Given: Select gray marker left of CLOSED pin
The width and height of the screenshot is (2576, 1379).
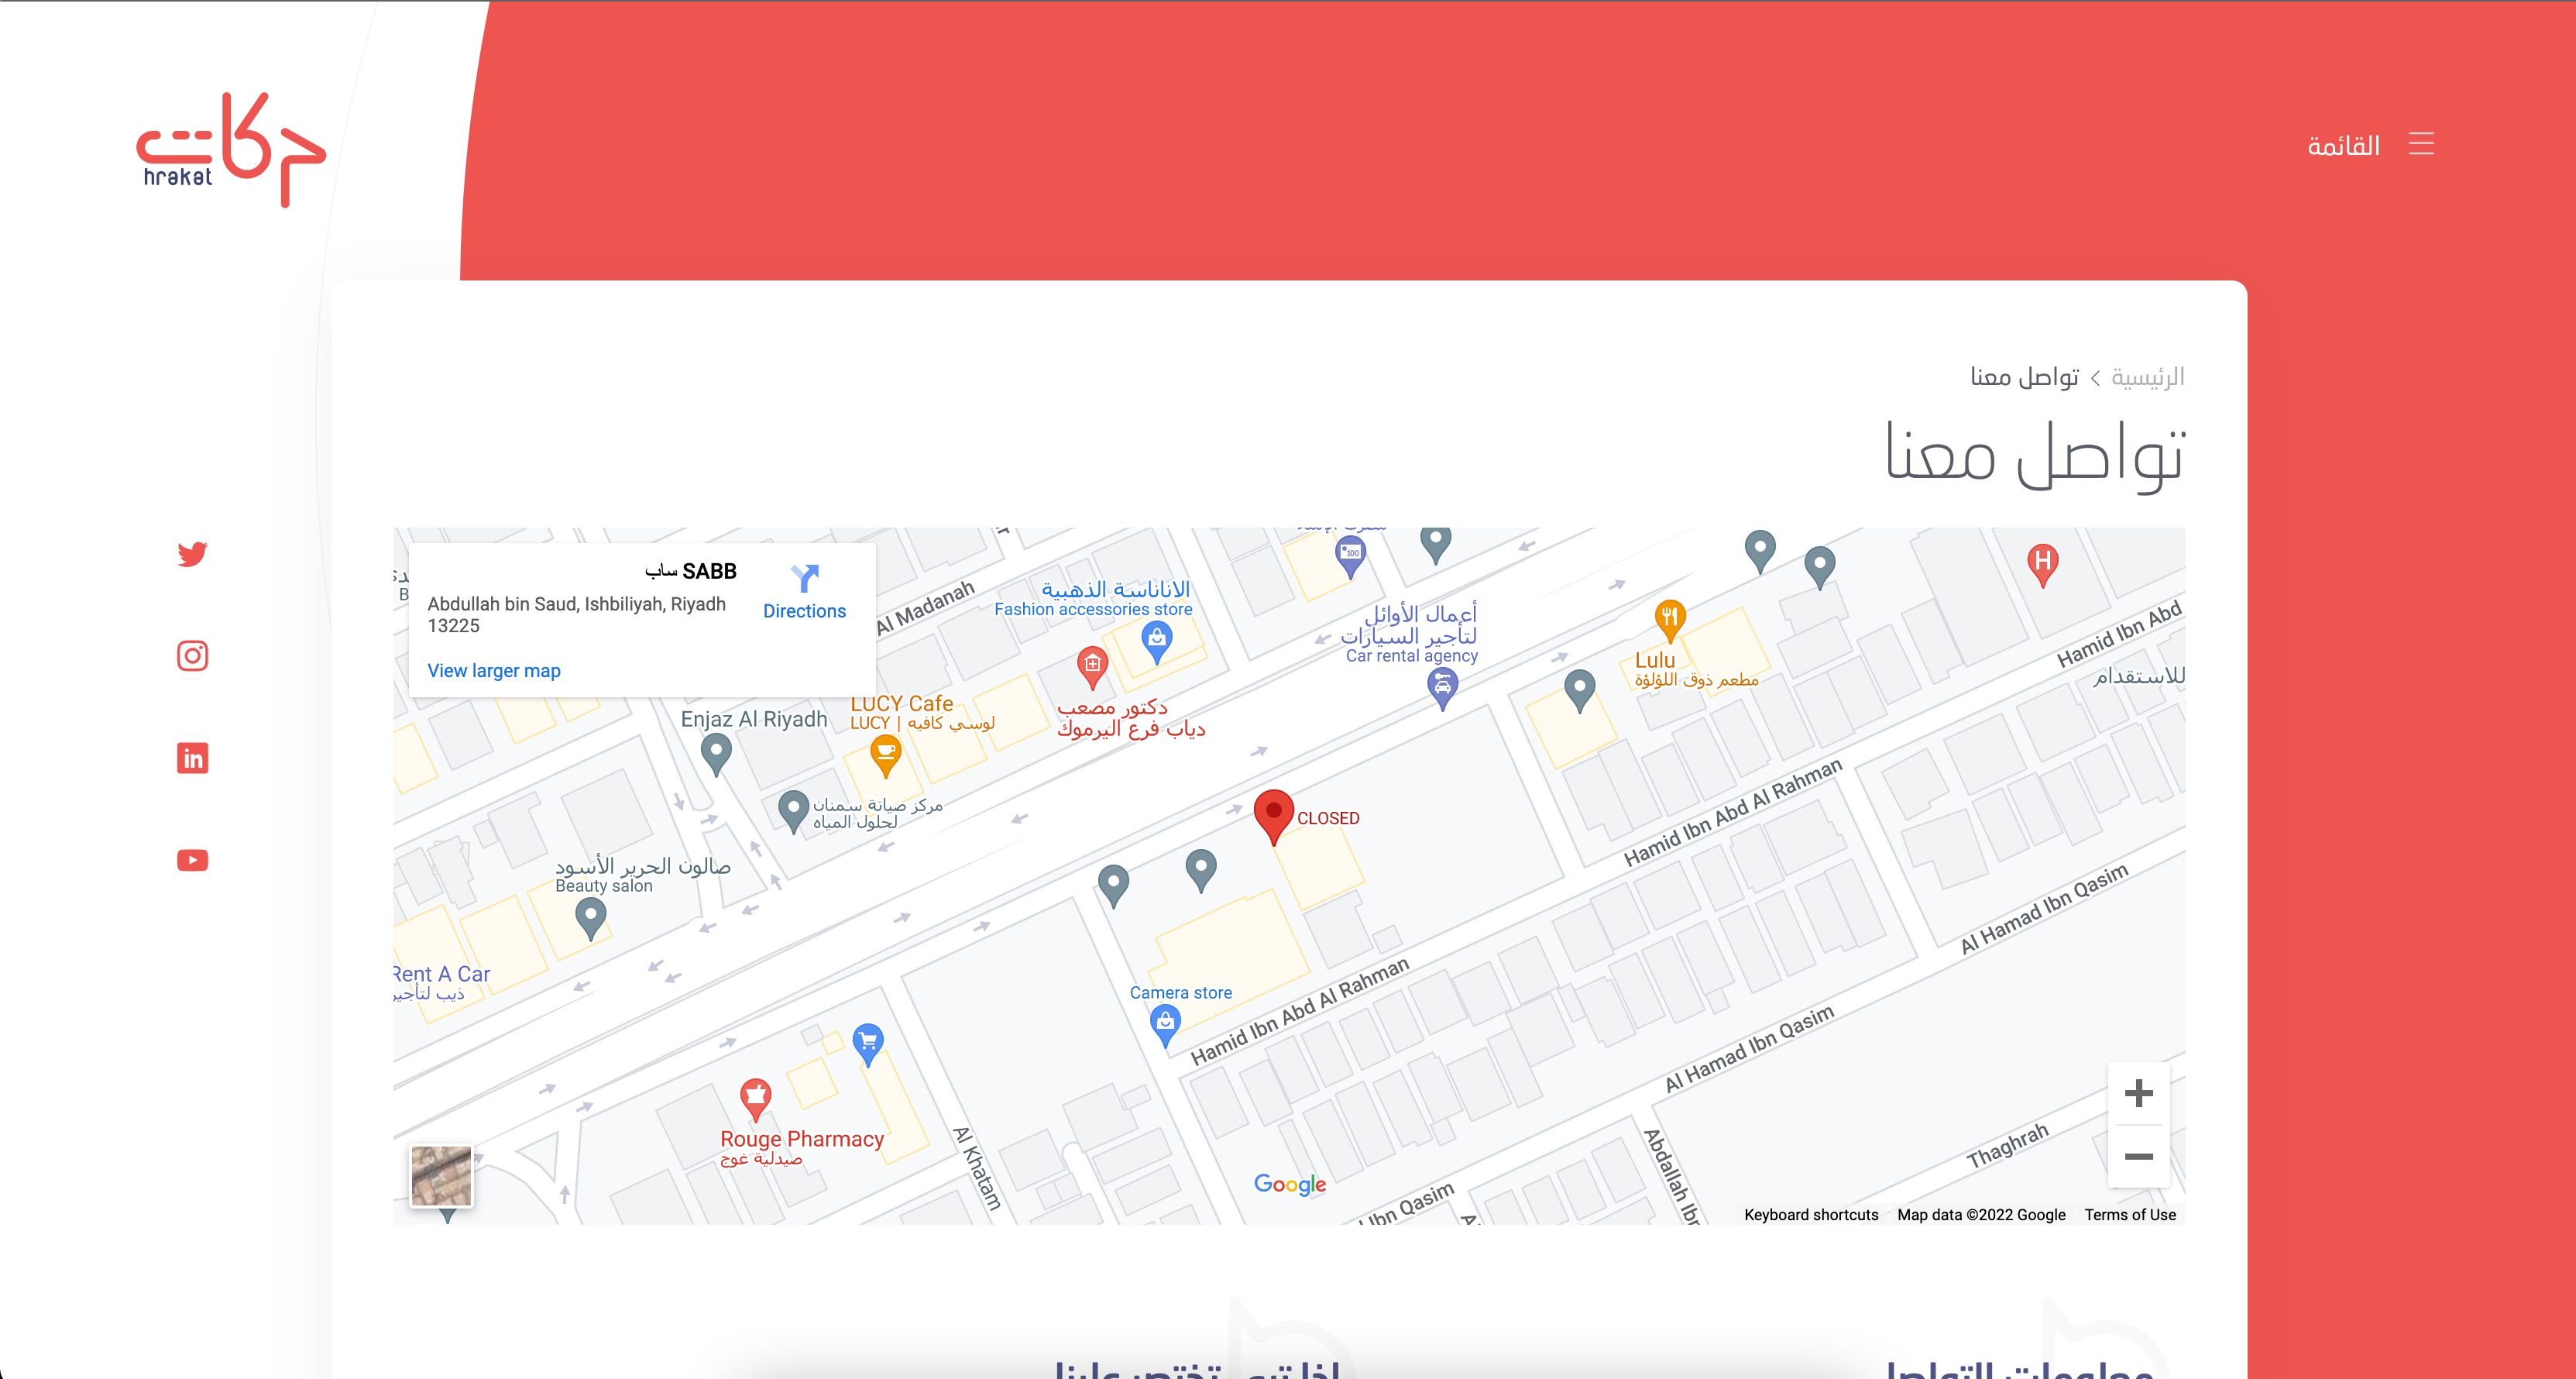Looking at the screenshot, I should coord(1200,871).
